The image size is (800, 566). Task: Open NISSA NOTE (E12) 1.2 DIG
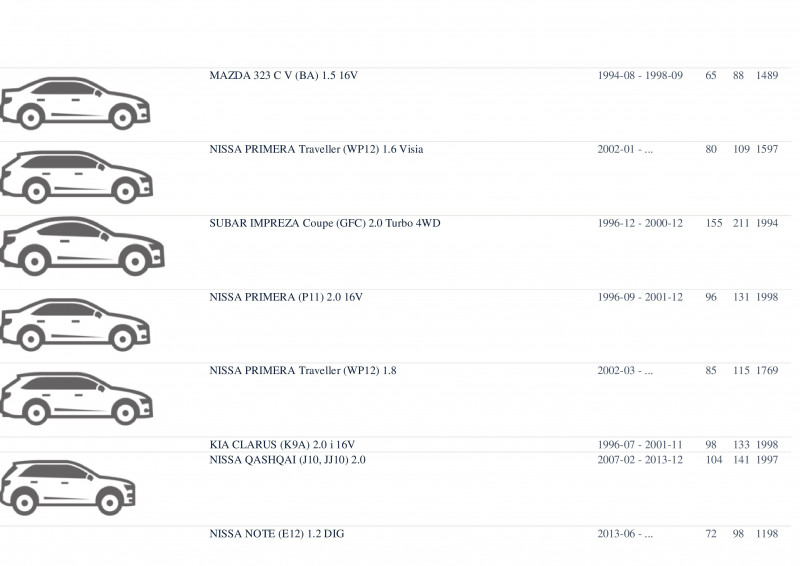277,534
